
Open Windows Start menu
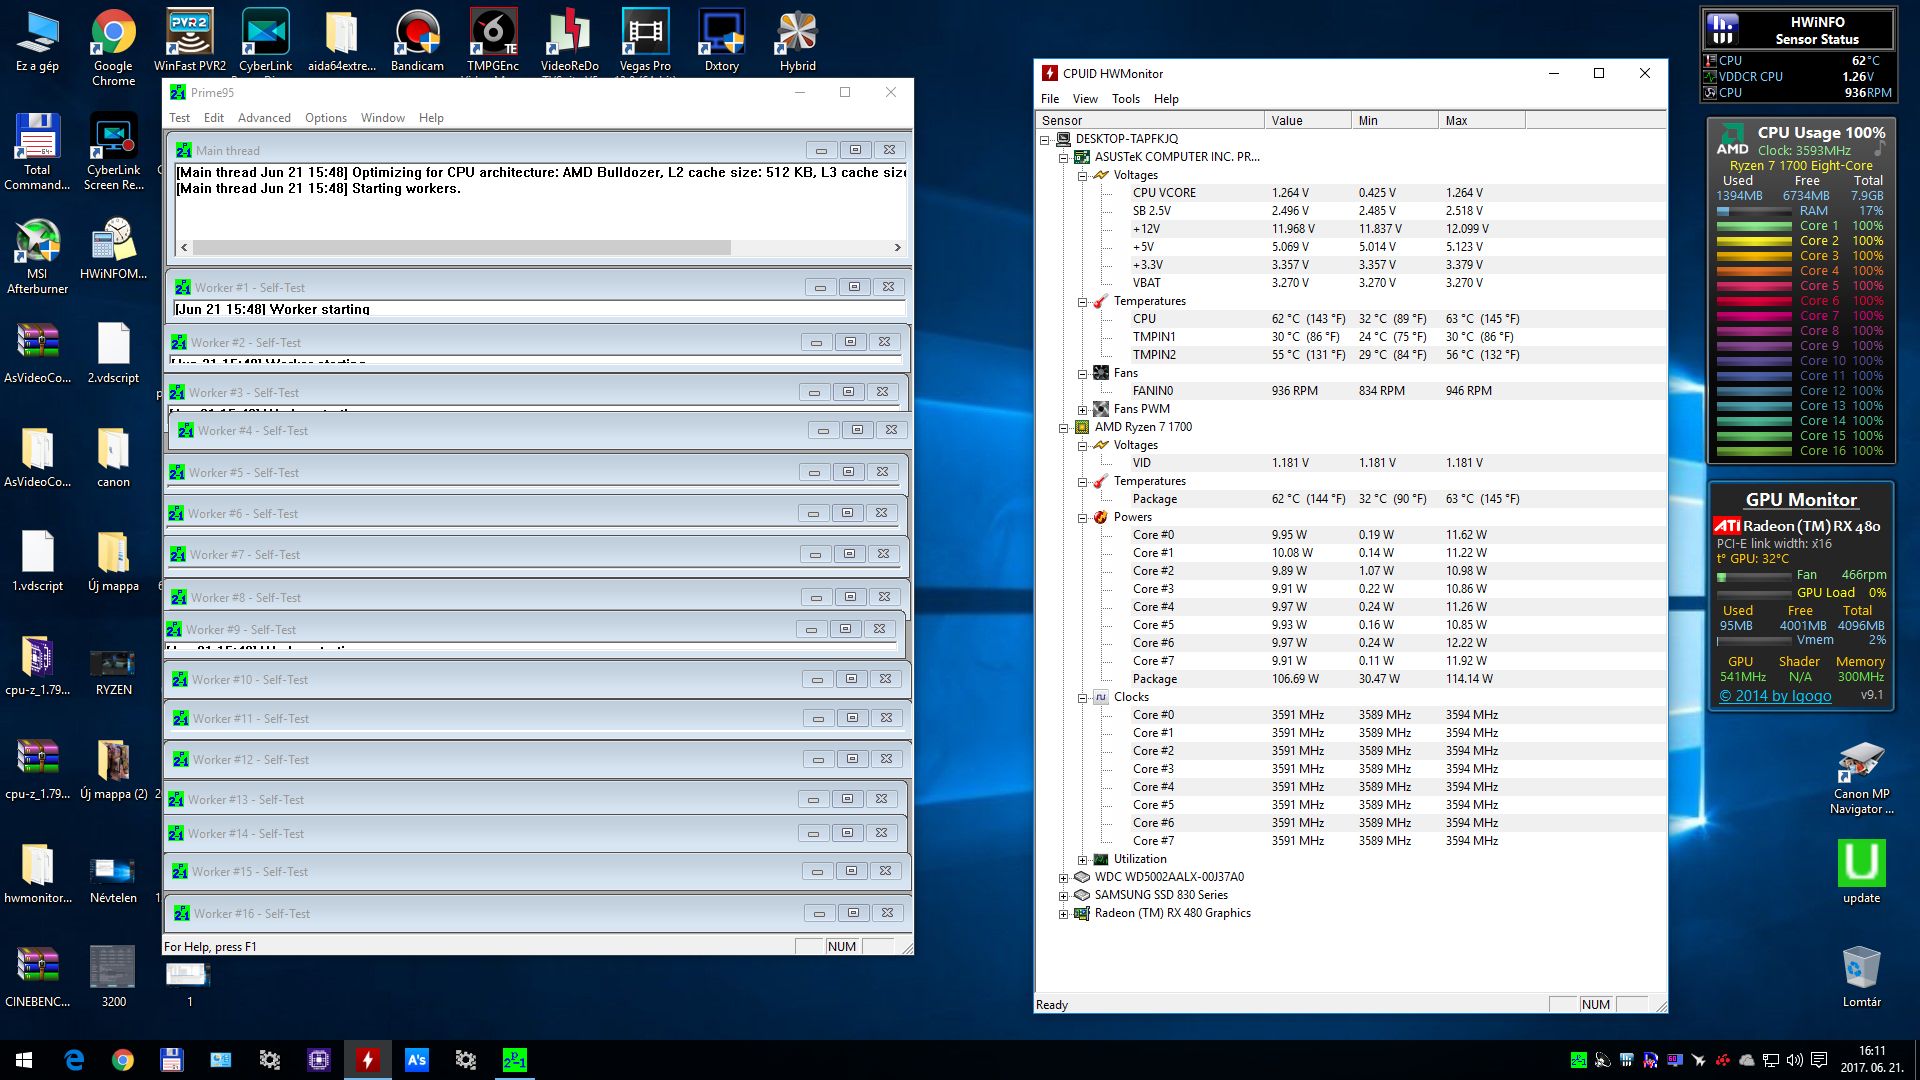(x=24, y=1060)
